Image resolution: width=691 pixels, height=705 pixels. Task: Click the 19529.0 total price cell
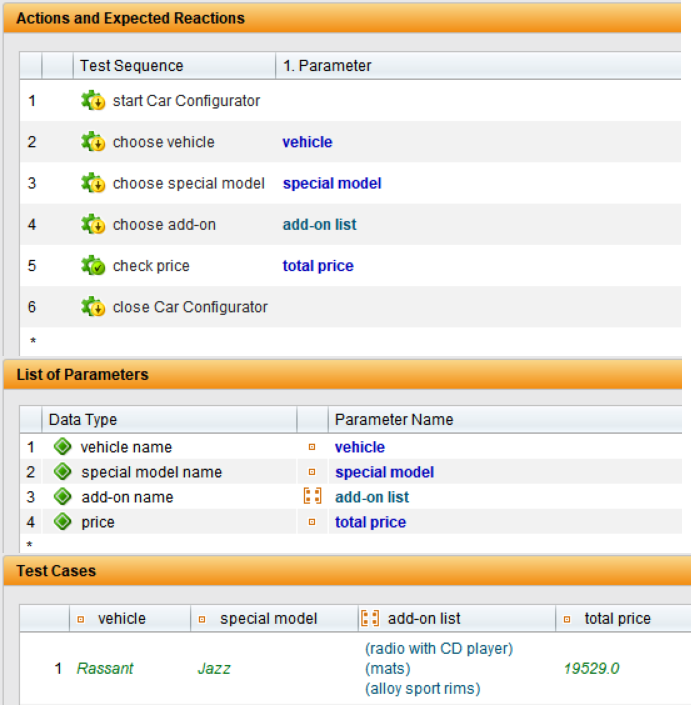(591, 668)
